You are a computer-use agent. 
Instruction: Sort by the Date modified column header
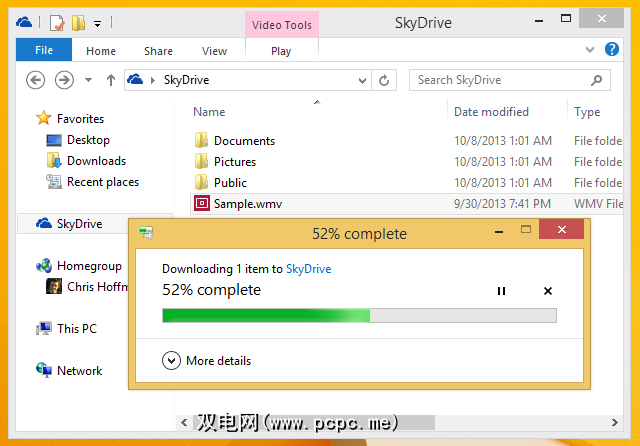491,112
